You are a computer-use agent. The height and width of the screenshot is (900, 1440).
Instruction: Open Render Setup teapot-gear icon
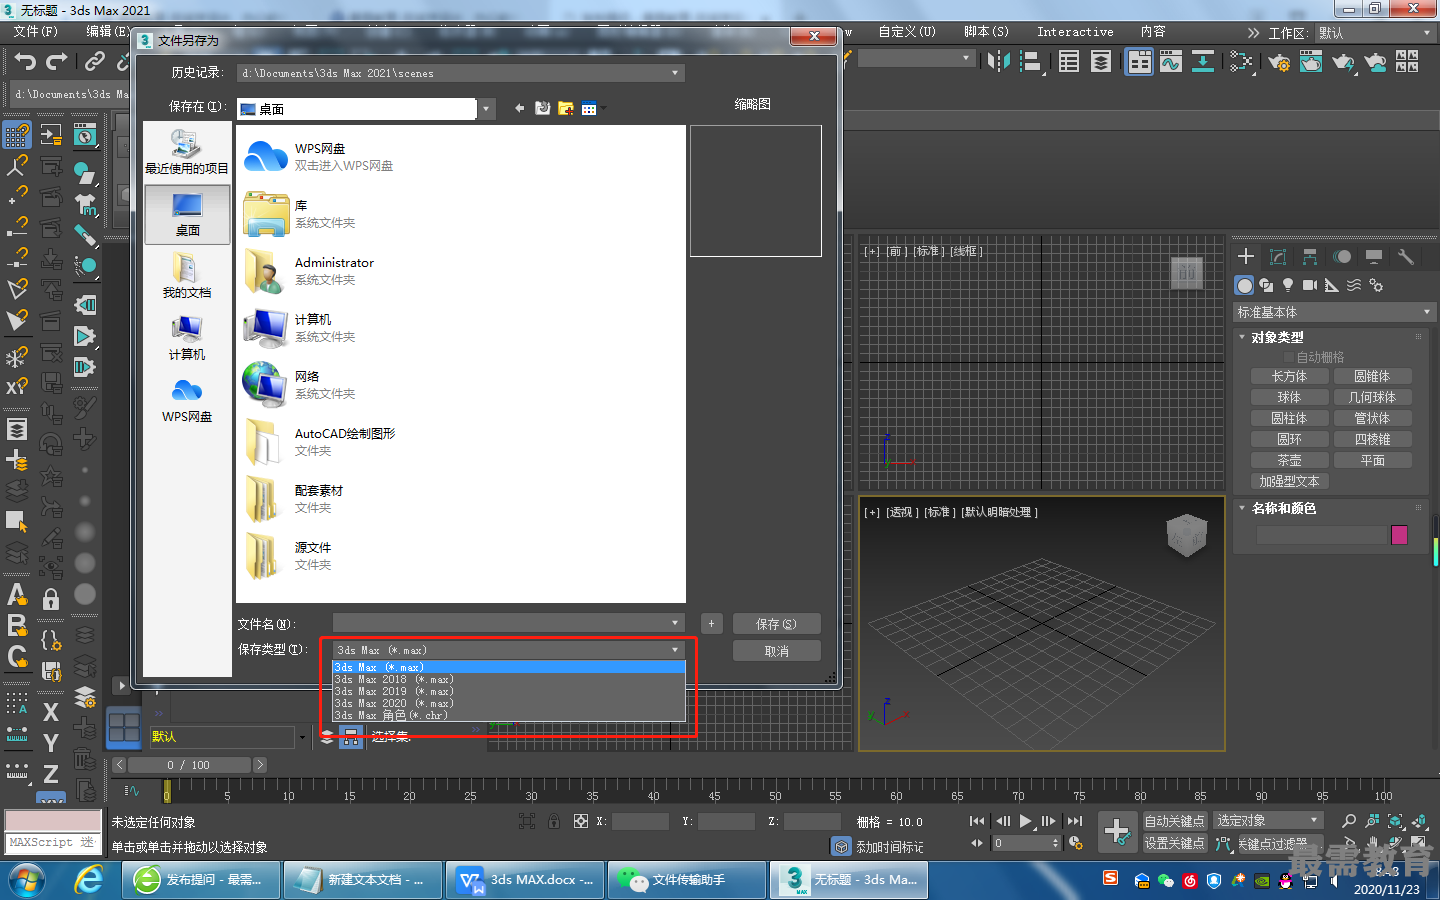point(1279,62)
